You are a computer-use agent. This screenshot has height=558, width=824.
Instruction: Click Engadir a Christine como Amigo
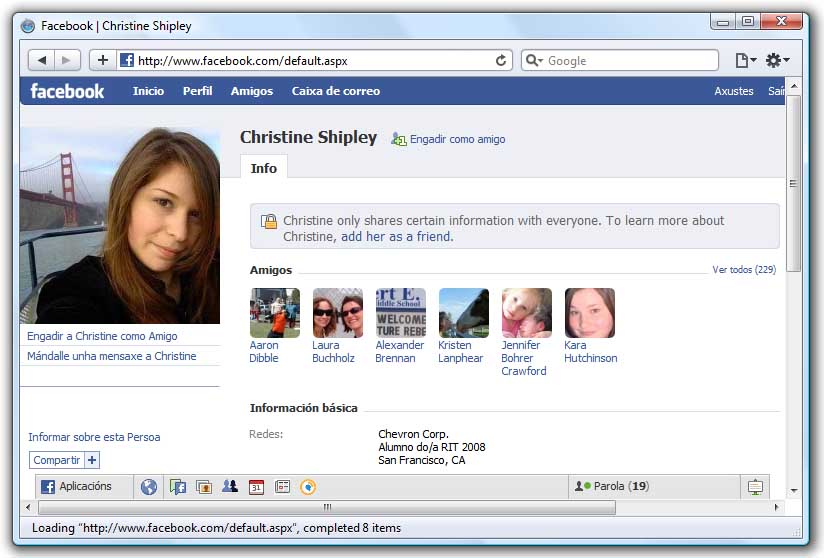(x=102, y=336)
